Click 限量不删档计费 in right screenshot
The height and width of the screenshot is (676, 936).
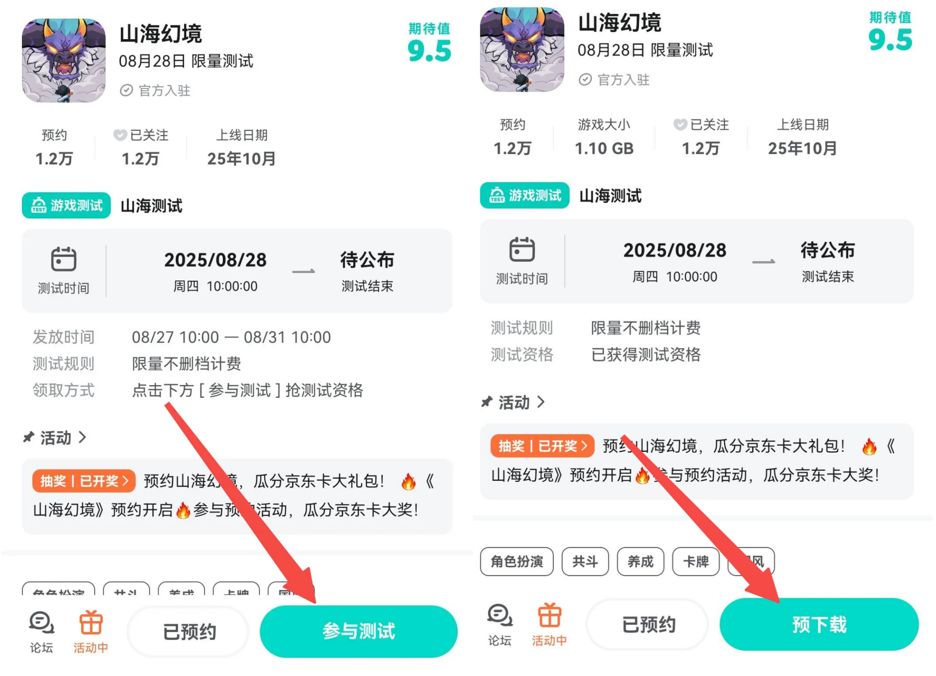pyautogui.click(x=646, y=328)
